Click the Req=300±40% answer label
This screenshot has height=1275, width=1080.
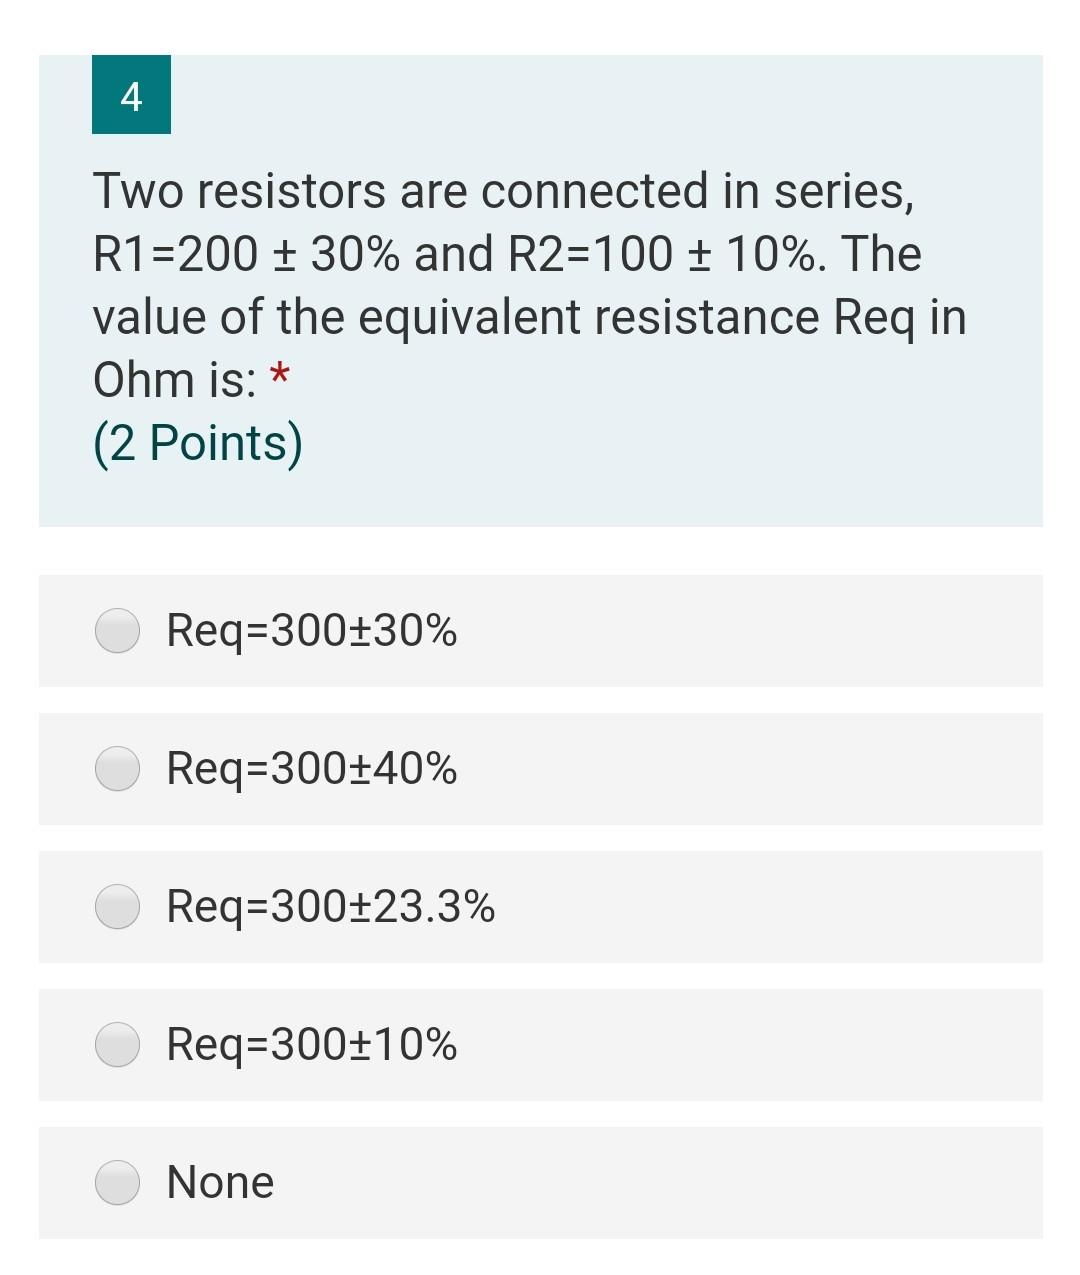(x=310, y=770)
